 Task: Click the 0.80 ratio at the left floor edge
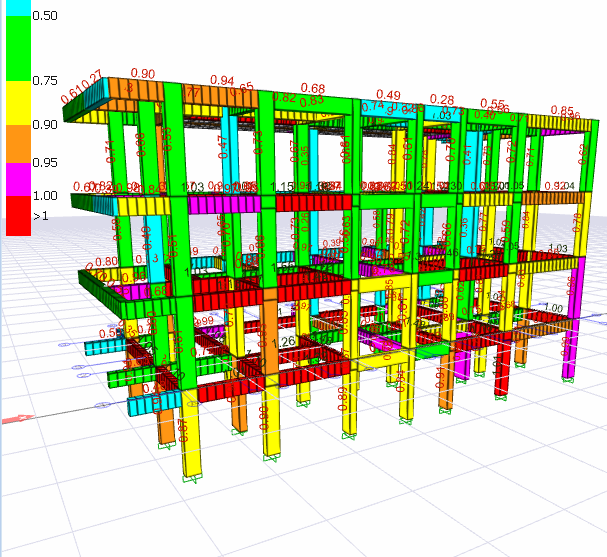(x=106, y=262)
